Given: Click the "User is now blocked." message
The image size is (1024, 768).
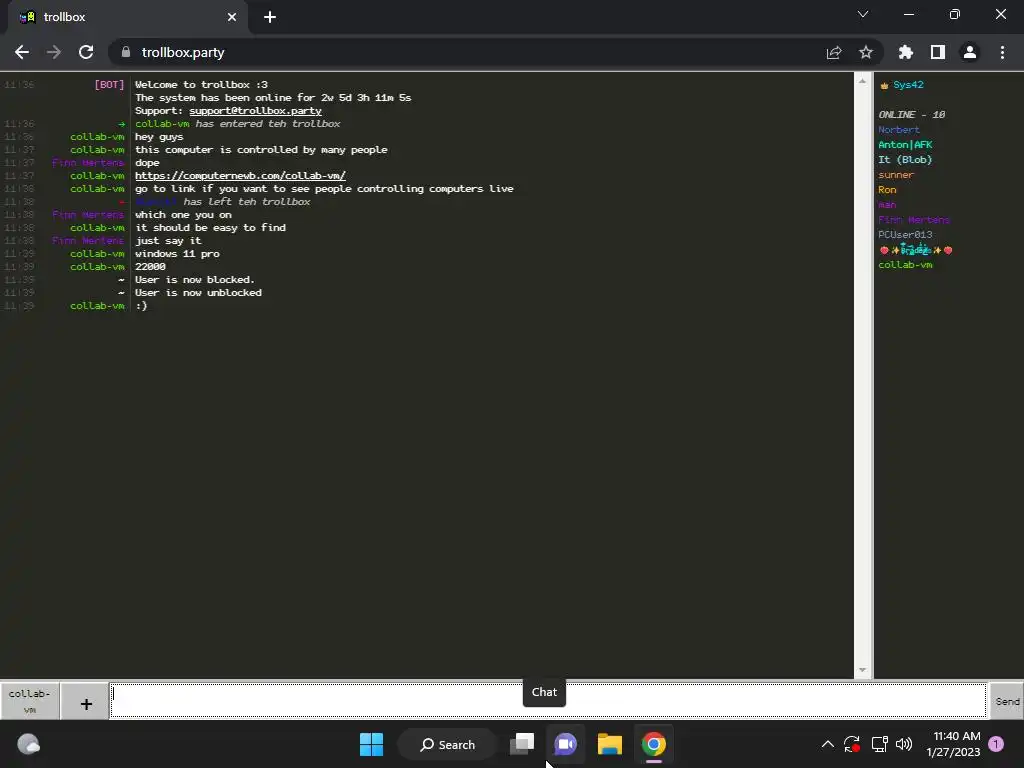Looking at the screenshot, I should pyautogui.click(x=195, y=280).
